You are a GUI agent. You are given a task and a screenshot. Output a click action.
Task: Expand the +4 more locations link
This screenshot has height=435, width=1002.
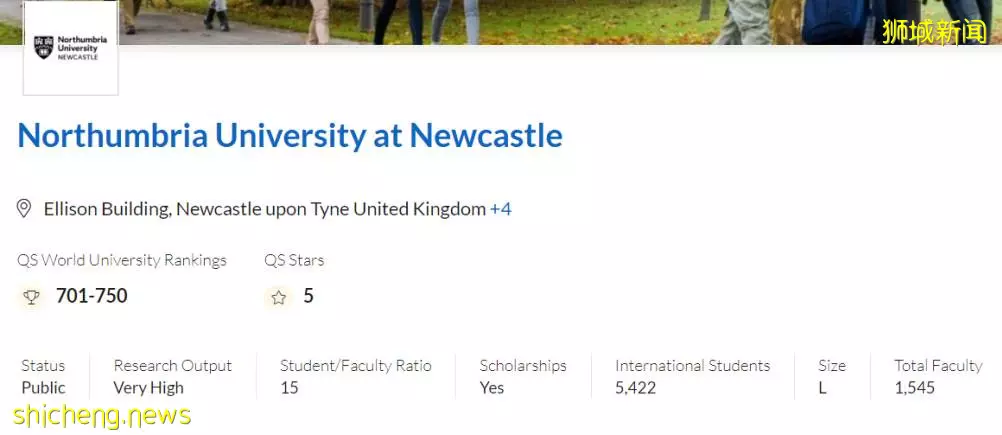click(x=500, y=210)
